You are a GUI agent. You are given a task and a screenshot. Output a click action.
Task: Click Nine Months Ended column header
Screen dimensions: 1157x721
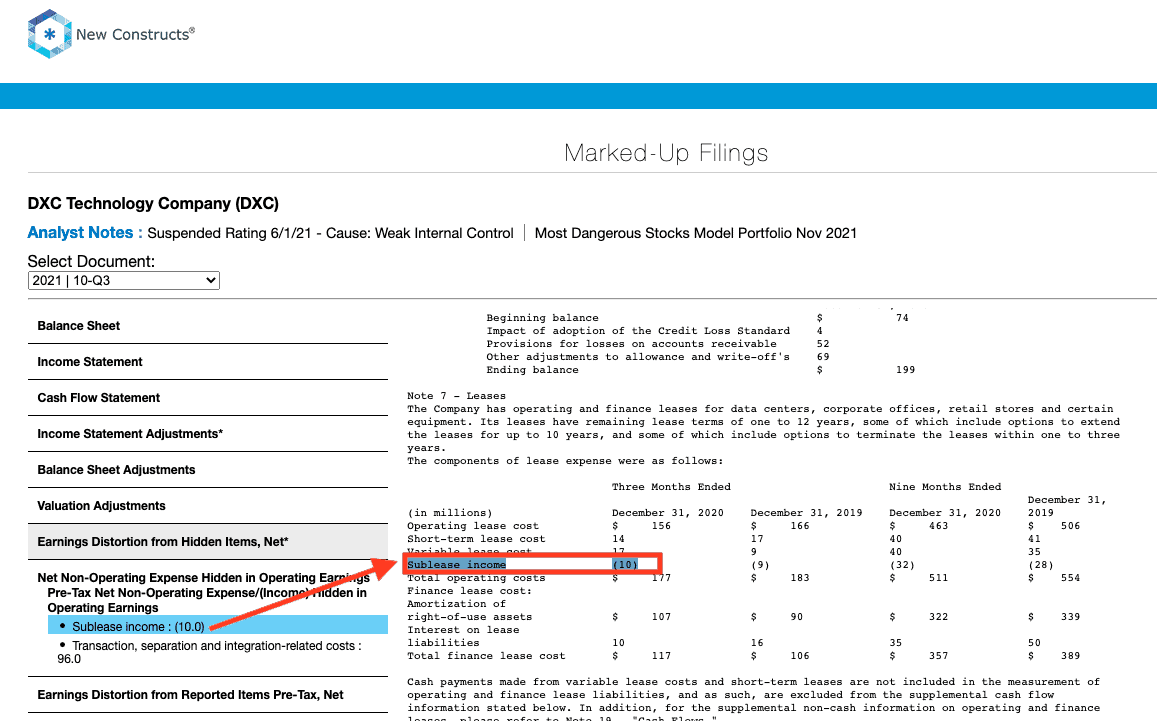[944, 487]
